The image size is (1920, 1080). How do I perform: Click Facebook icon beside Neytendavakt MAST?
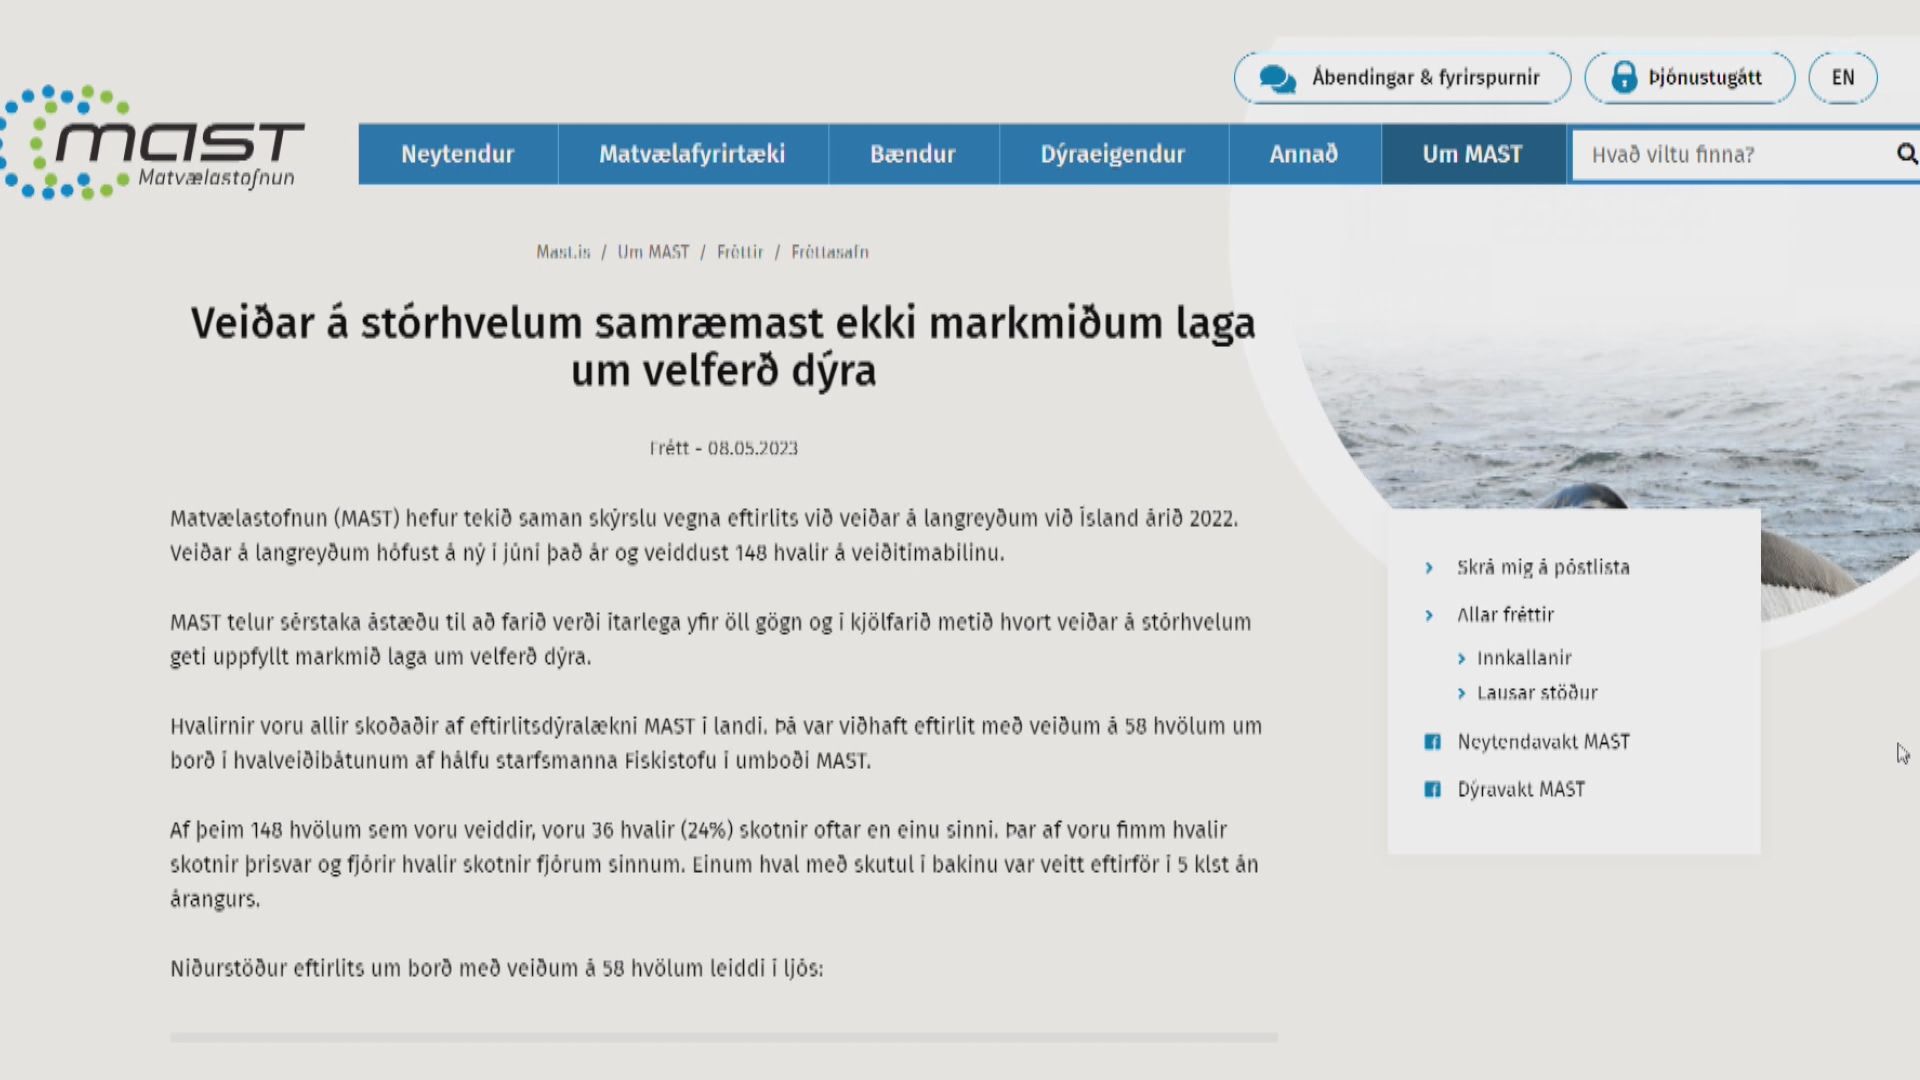[x=1432, y=742]
